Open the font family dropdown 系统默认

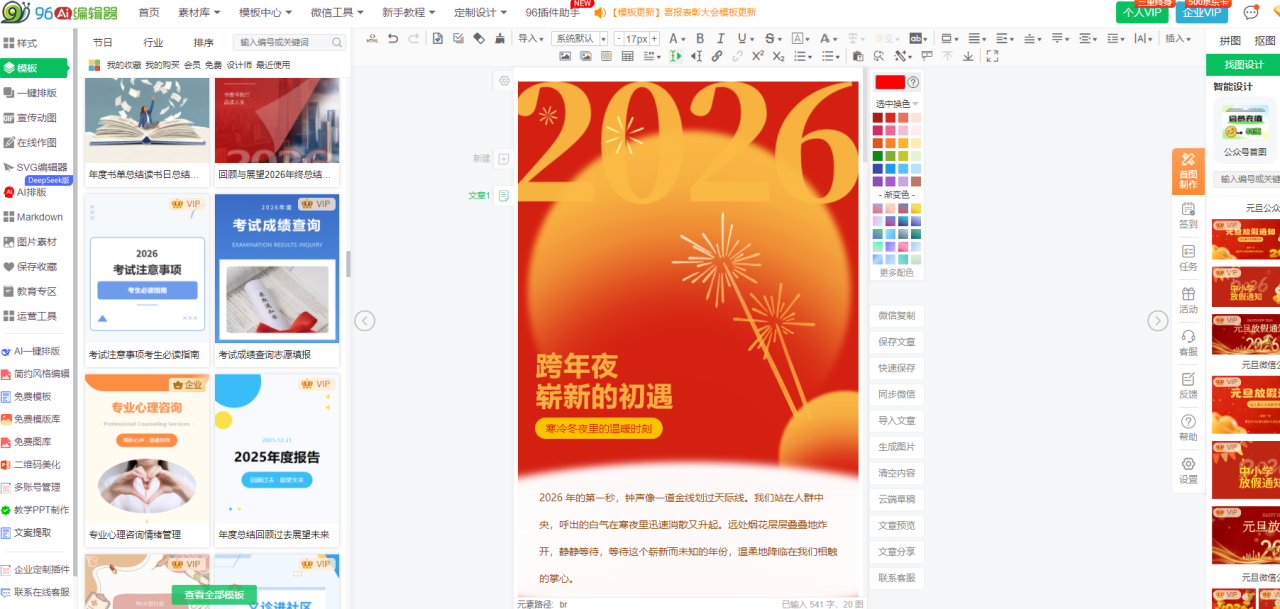pyautogui.click(x=580, y=39)
